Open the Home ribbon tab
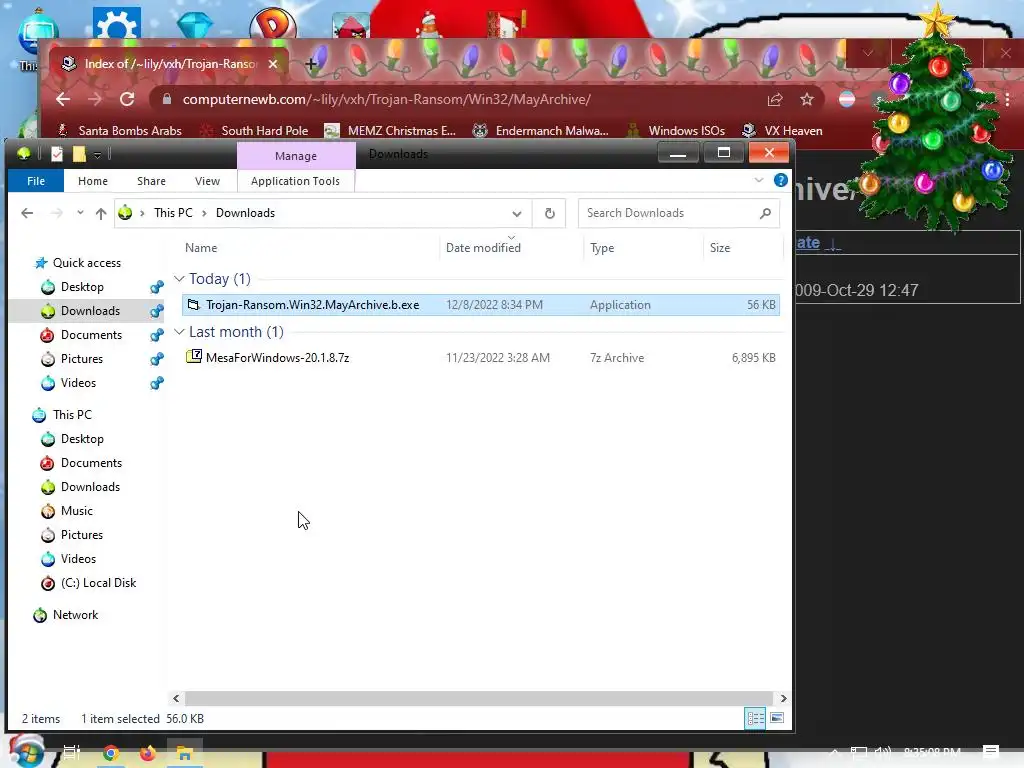Screen dimensions: 1024x768 [93, 181]
